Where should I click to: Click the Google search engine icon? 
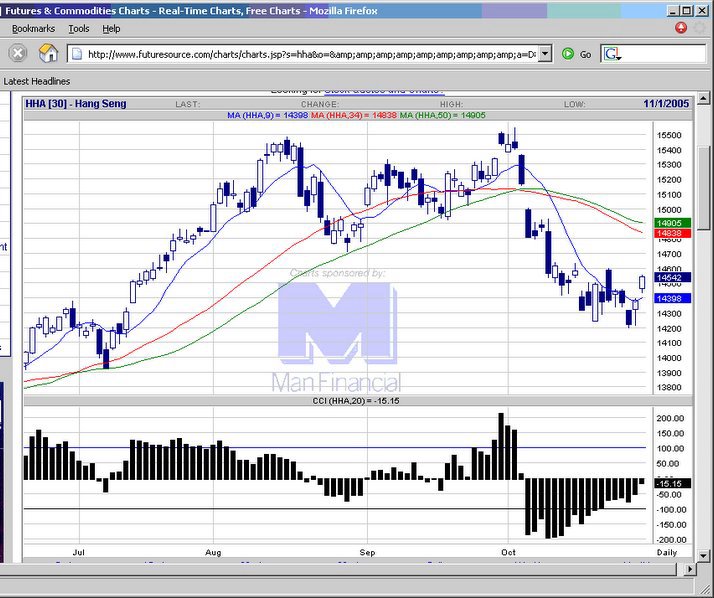[x=612, y=54]
